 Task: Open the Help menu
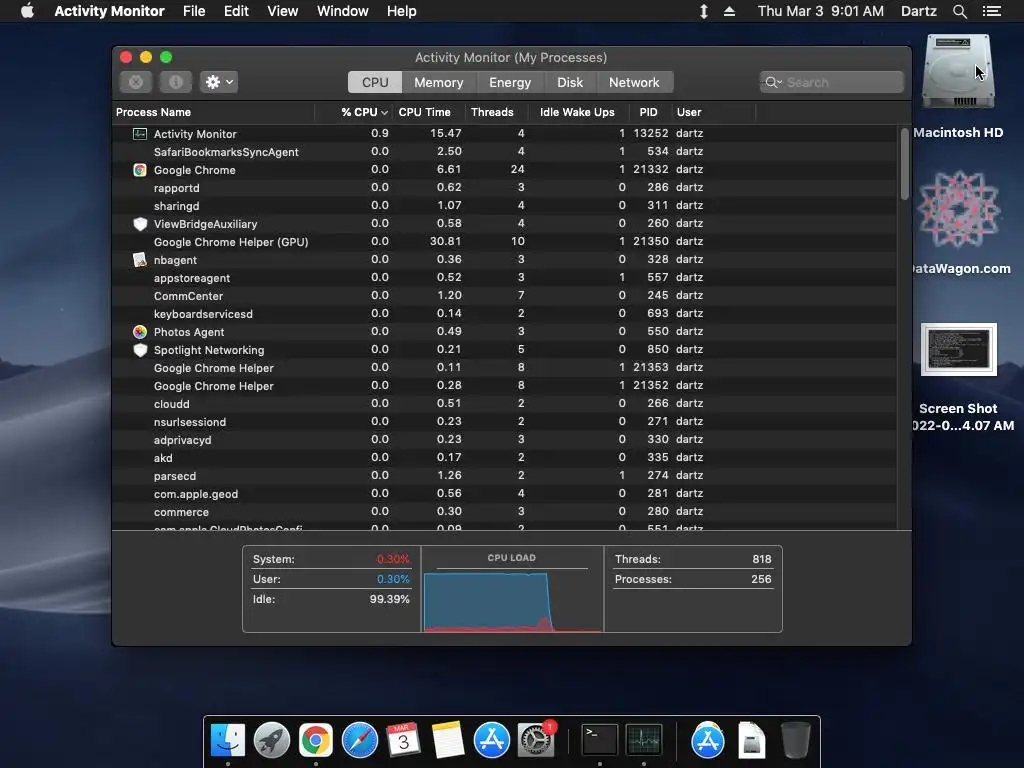click(x=401, y=11)
